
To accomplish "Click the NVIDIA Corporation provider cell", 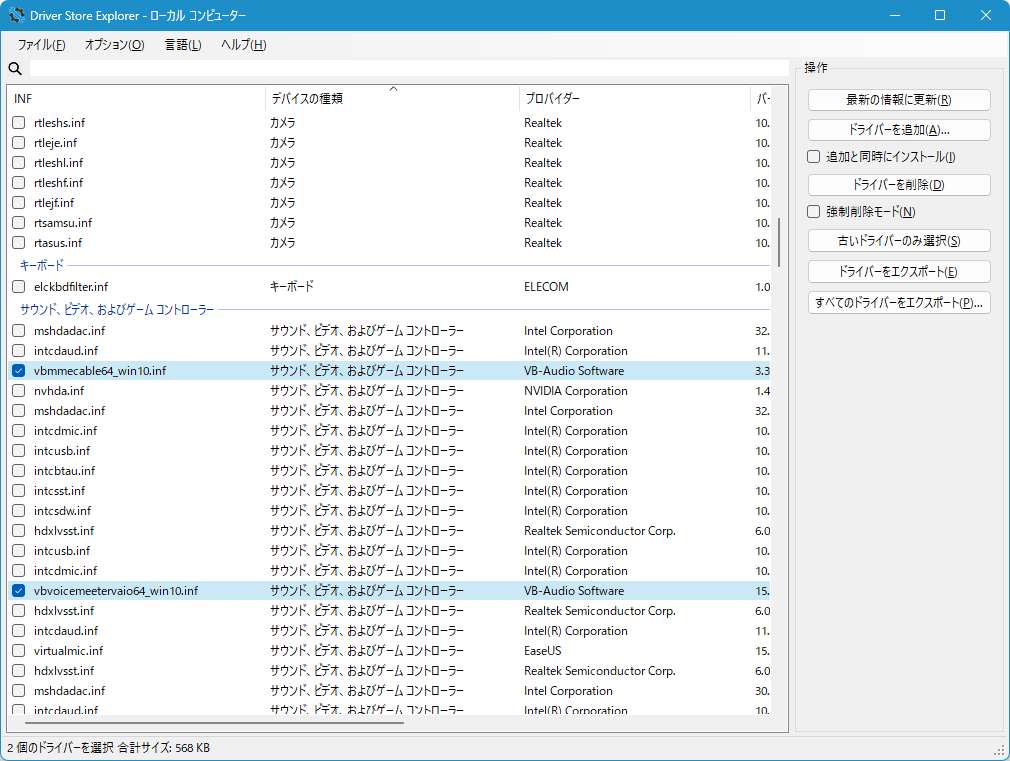I will [x=576, y=390].
